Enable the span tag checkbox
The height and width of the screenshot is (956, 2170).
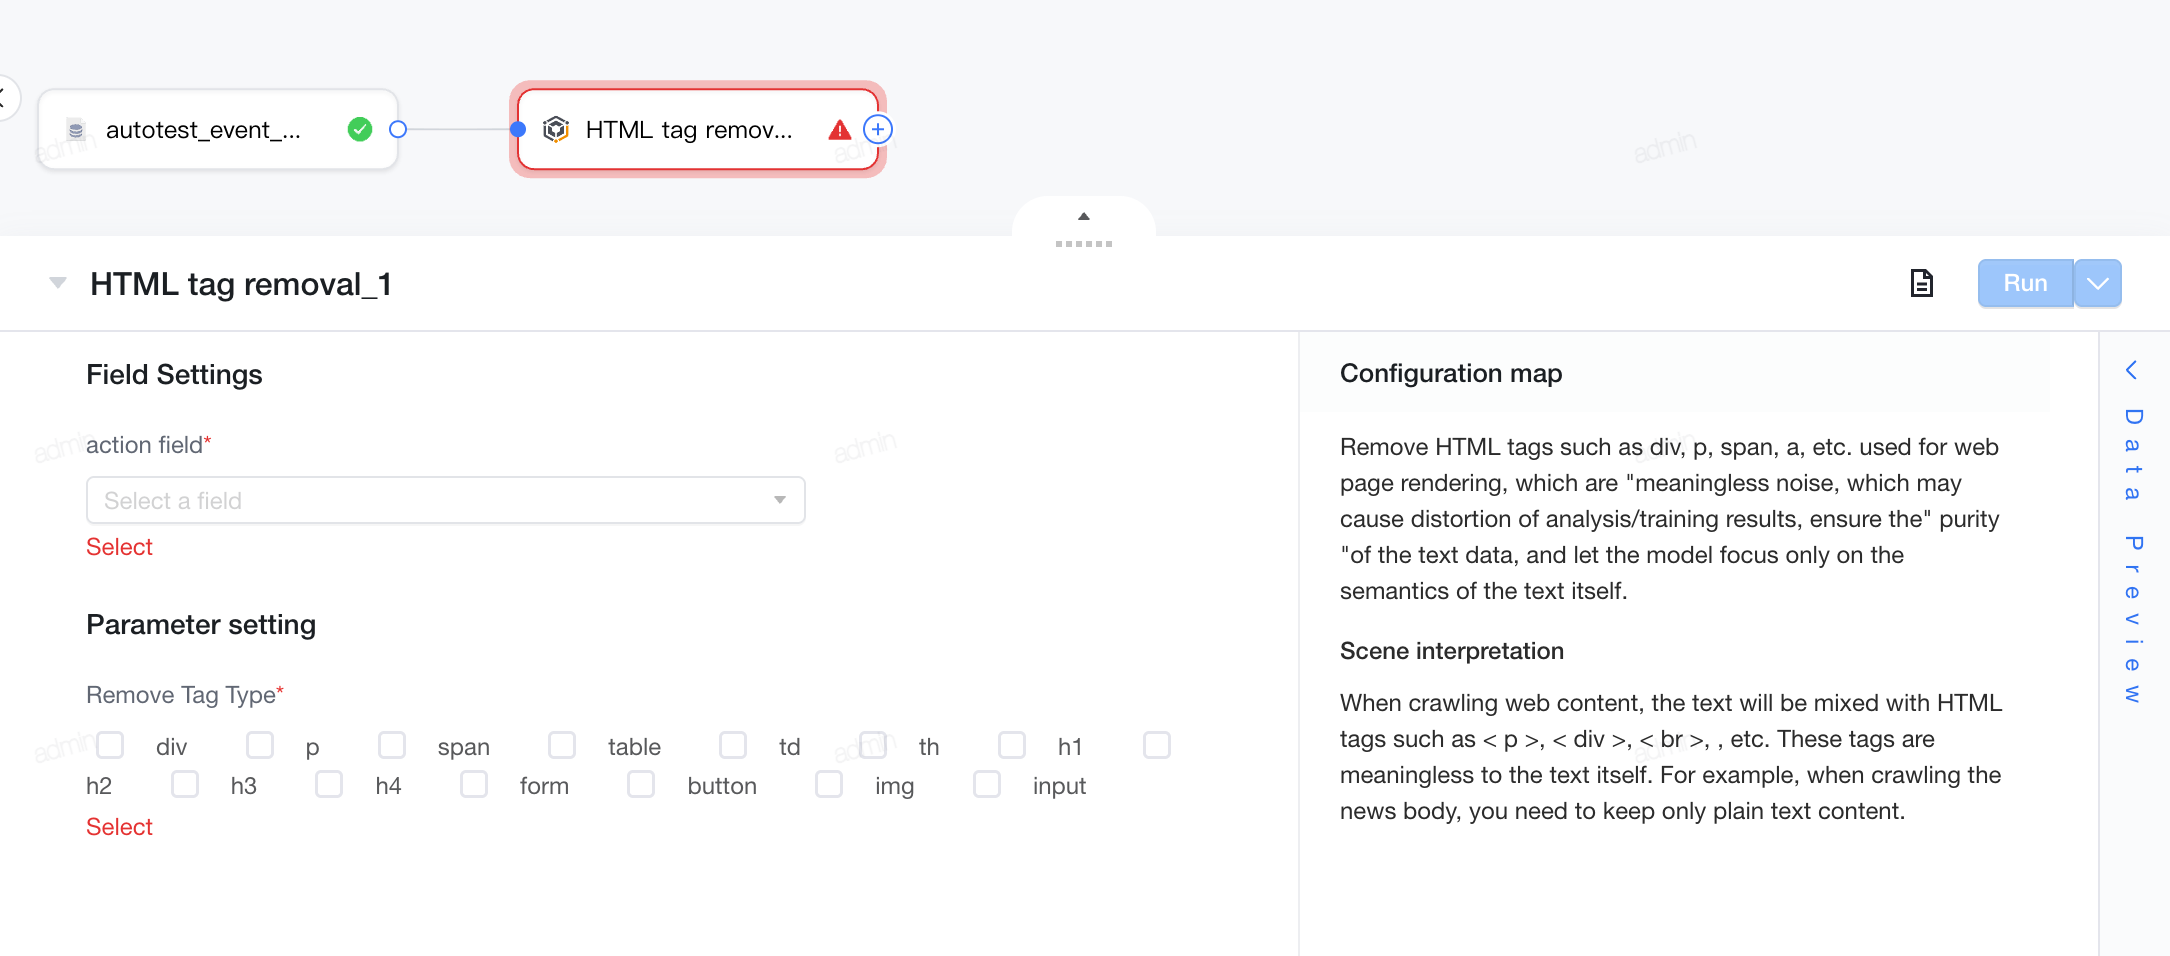(x=392, y=745)
